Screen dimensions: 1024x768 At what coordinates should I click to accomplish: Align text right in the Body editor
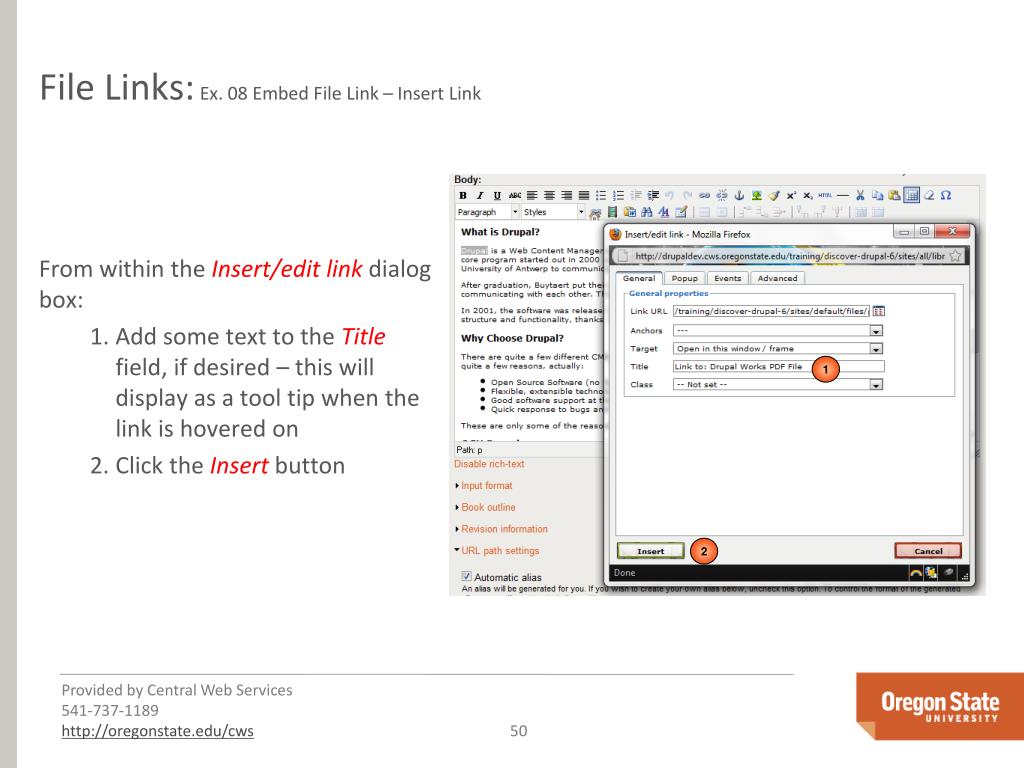566,195
